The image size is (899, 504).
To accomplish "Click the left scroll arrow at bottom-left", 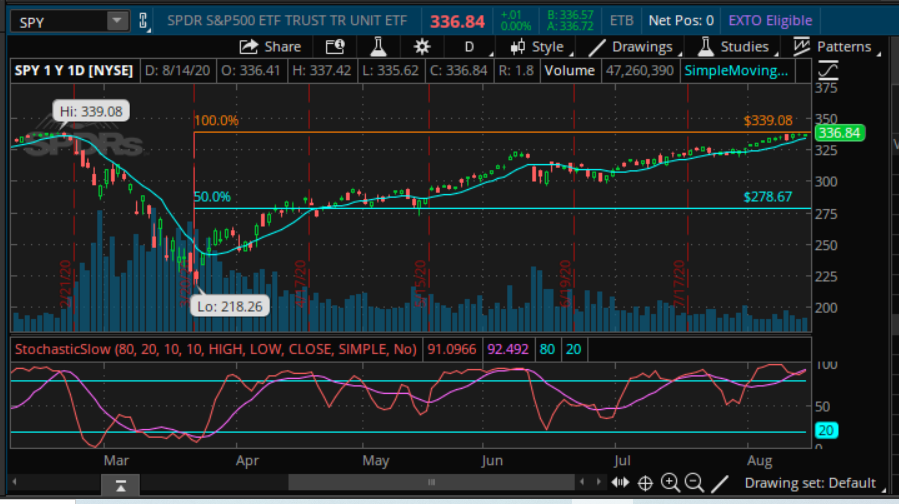I will pos(15,482).
